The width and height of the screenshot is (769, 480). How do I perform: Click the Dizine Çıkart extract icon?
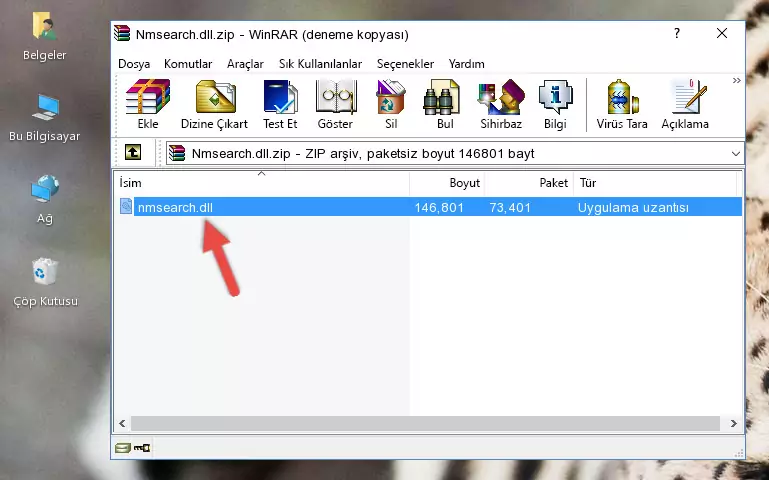215,97
